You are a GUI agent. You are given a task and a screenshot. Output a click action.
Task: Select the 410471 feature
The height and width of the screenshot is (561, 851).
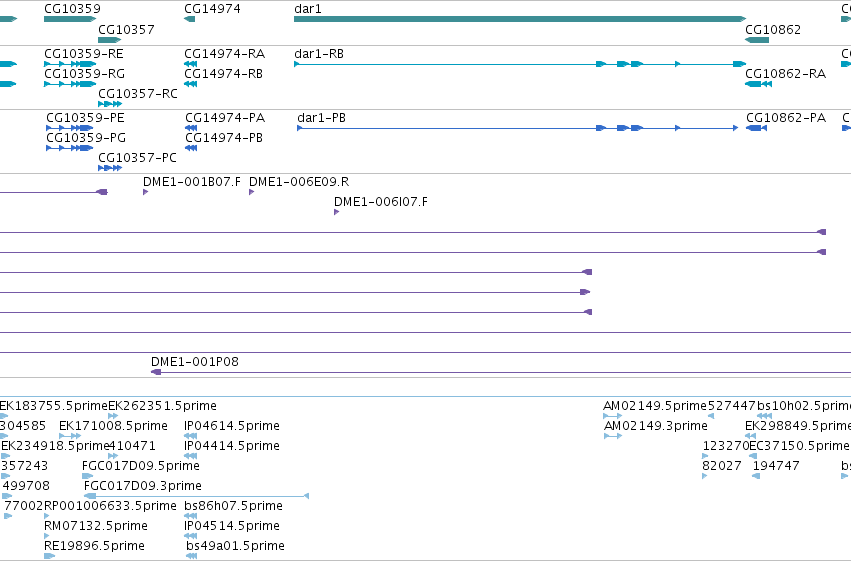pos(113,456)
